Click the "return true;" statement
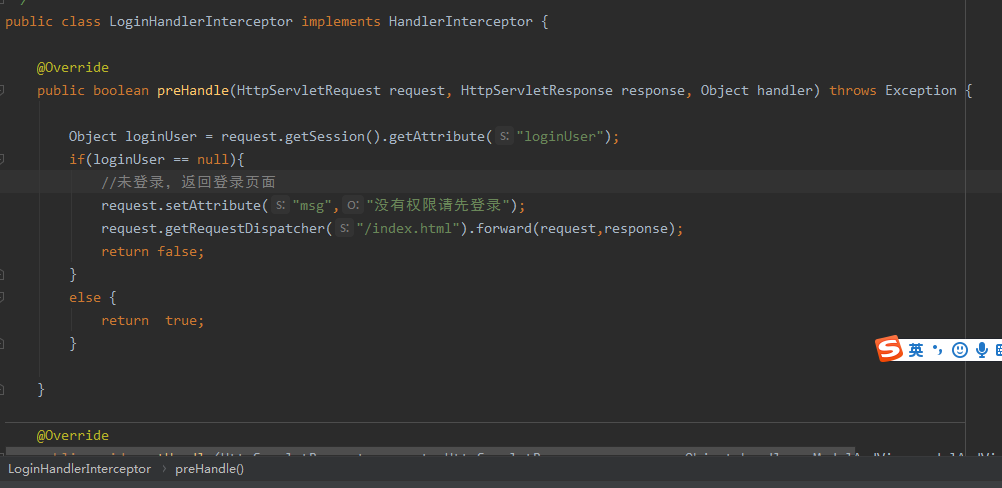This screenshot has width=1002, height=488. (153, 321)
